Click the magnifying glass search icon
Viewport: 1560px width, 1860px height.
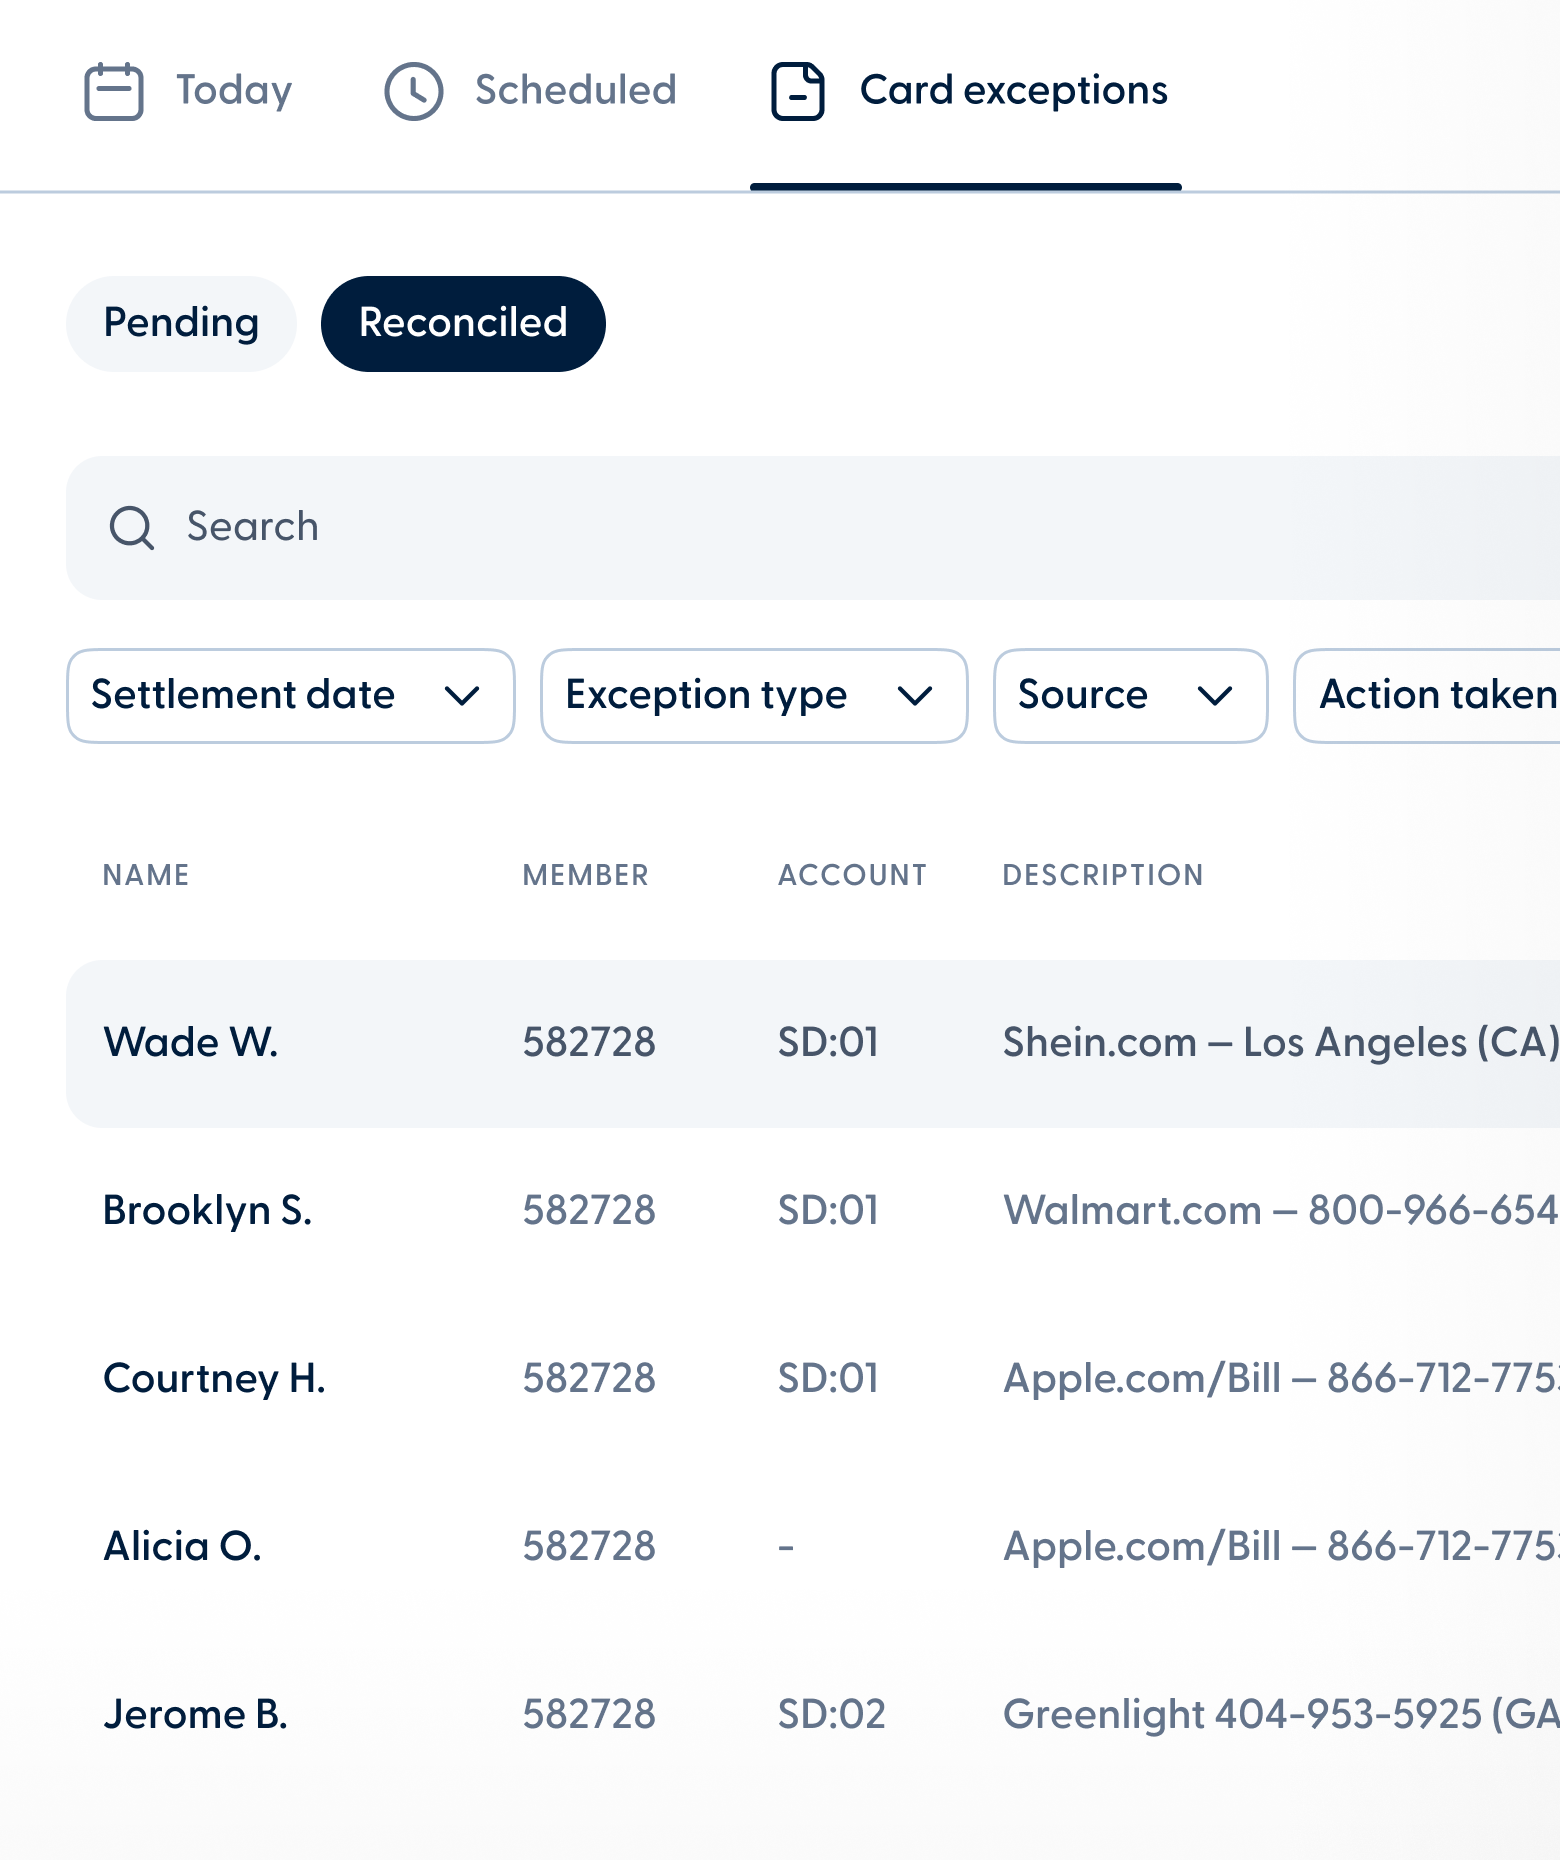coord(131,527)
